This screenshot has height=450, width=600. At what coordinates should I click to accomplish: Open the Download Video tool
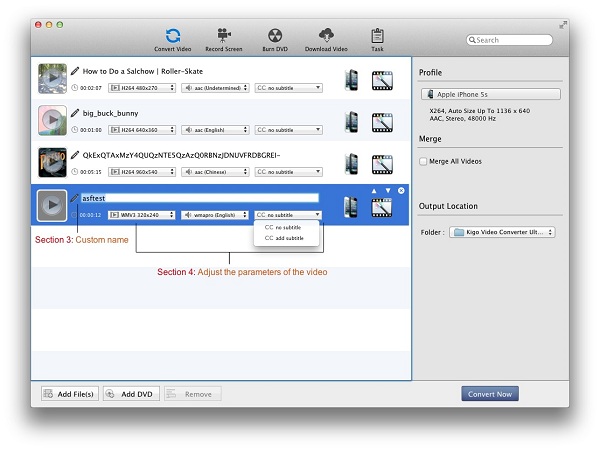click(326, 40)
